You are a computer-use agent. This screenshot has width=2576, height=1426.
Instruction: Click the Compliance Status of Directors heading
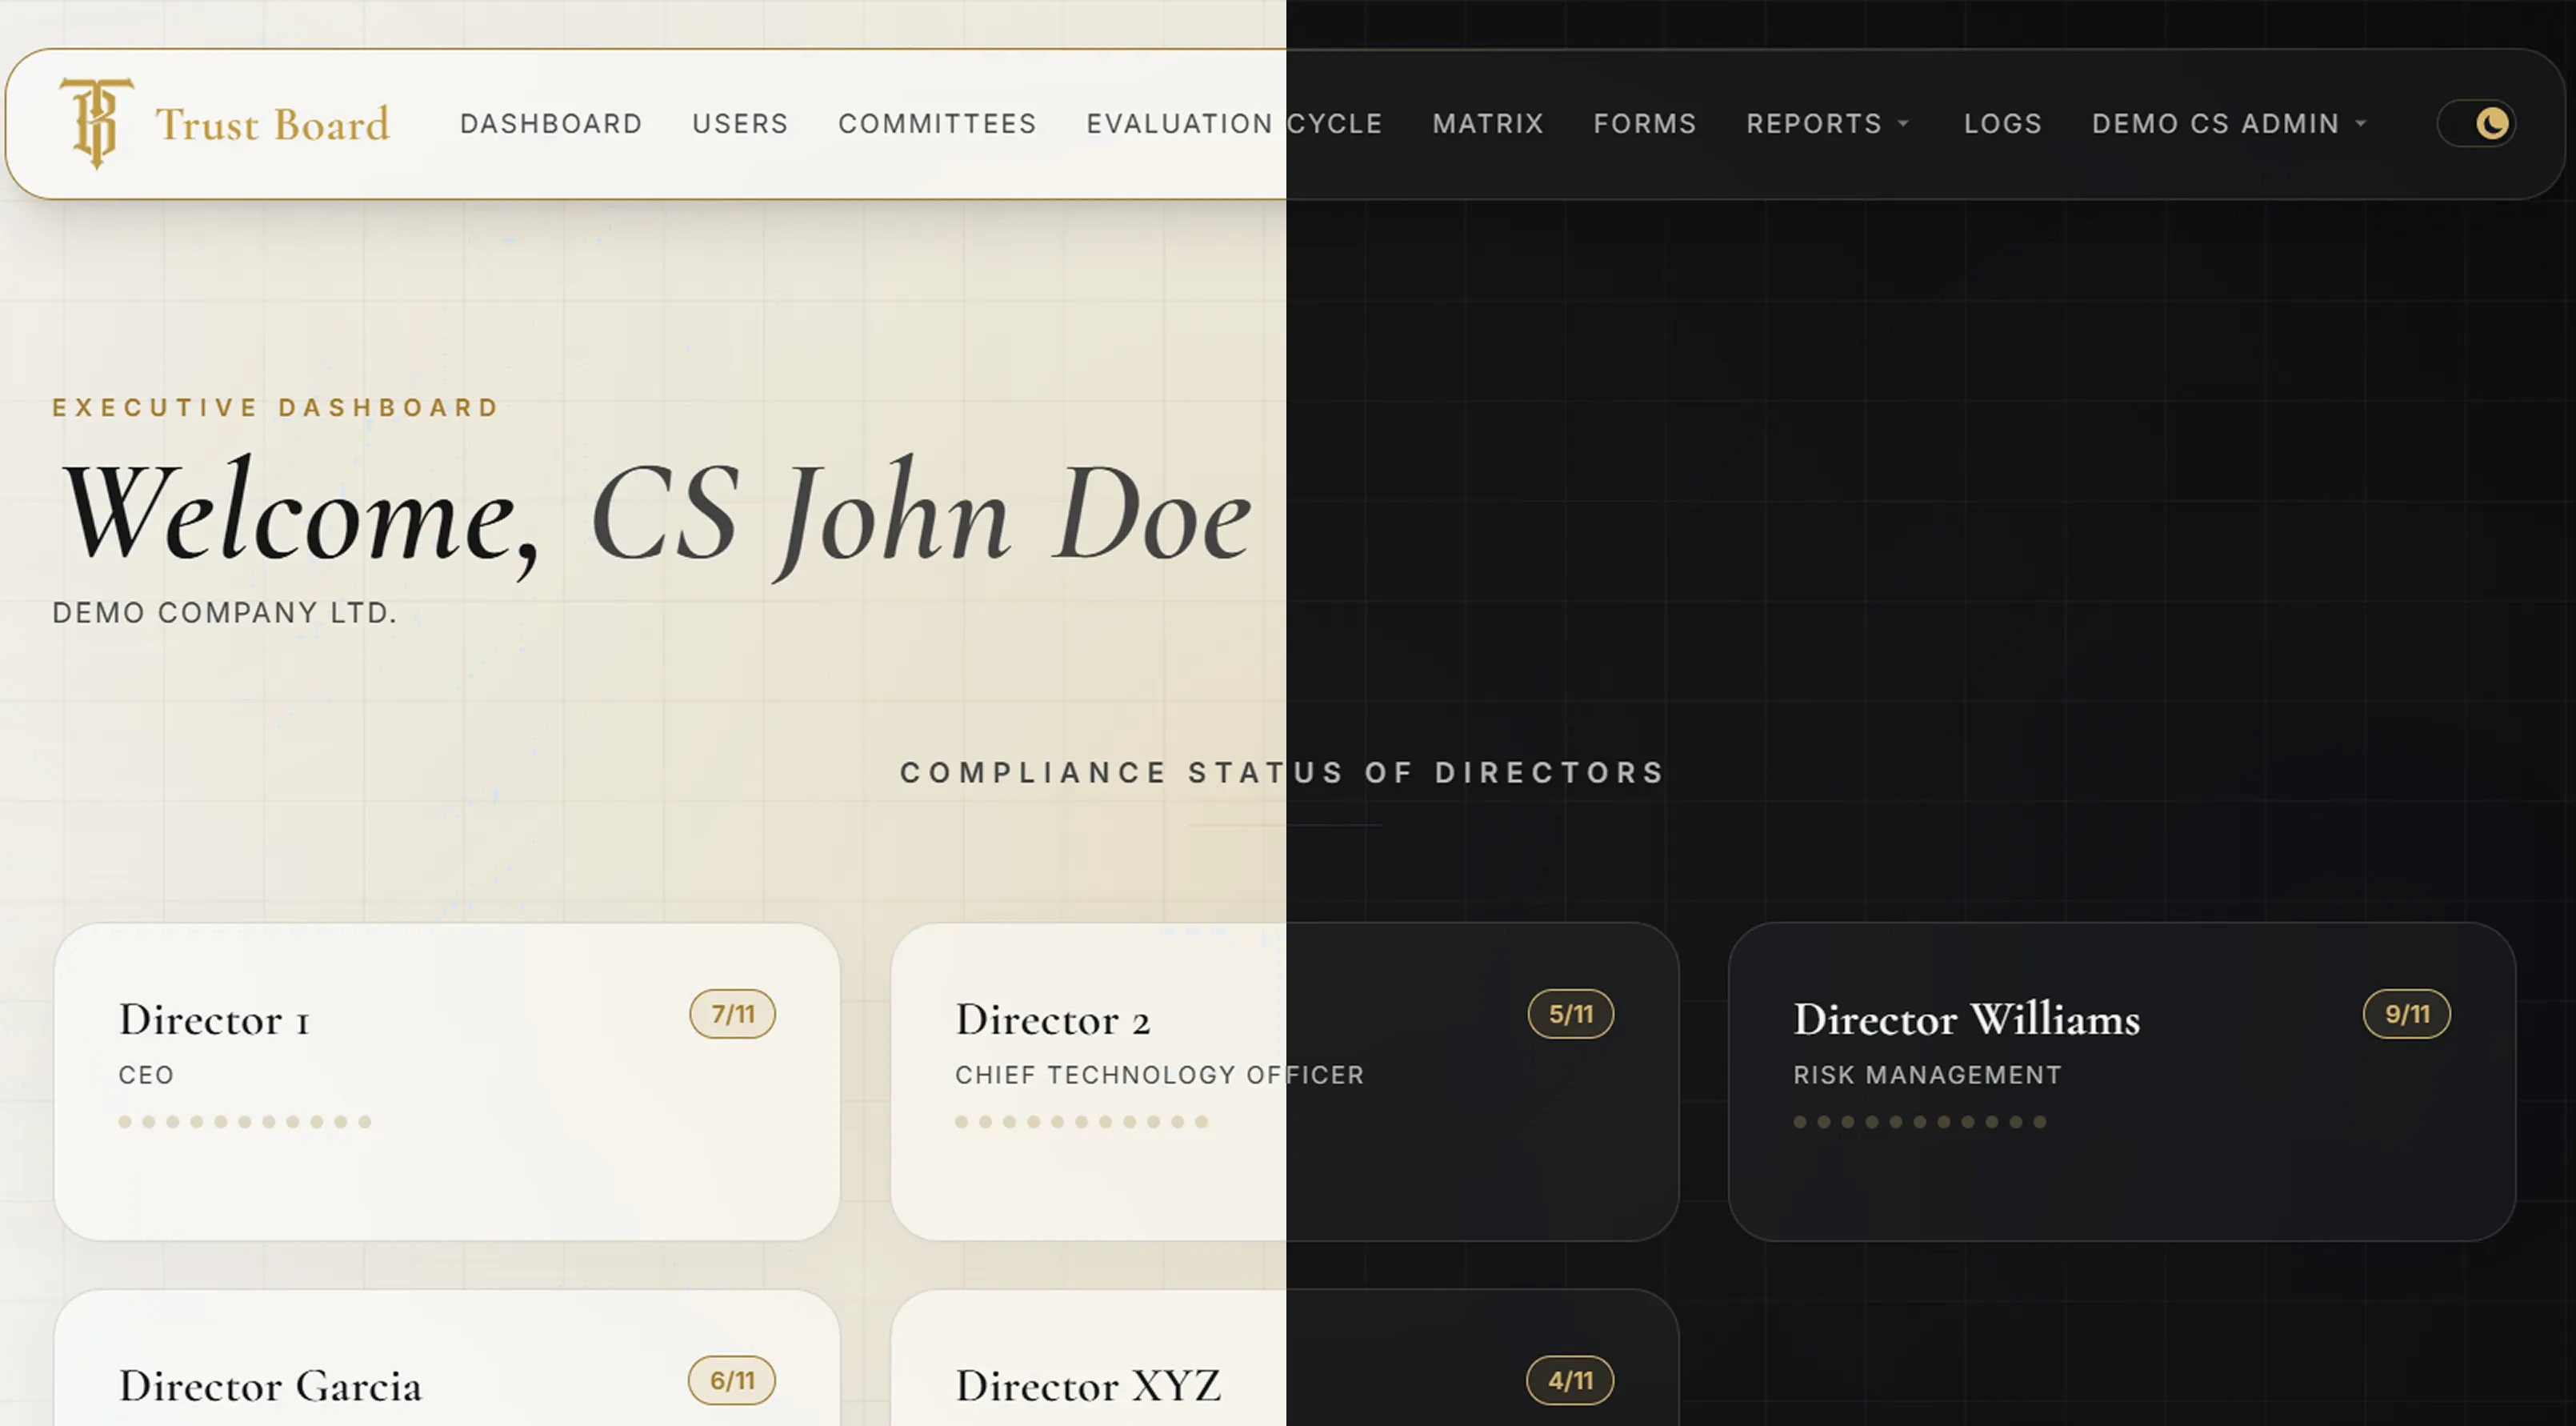click(1283, 773)
